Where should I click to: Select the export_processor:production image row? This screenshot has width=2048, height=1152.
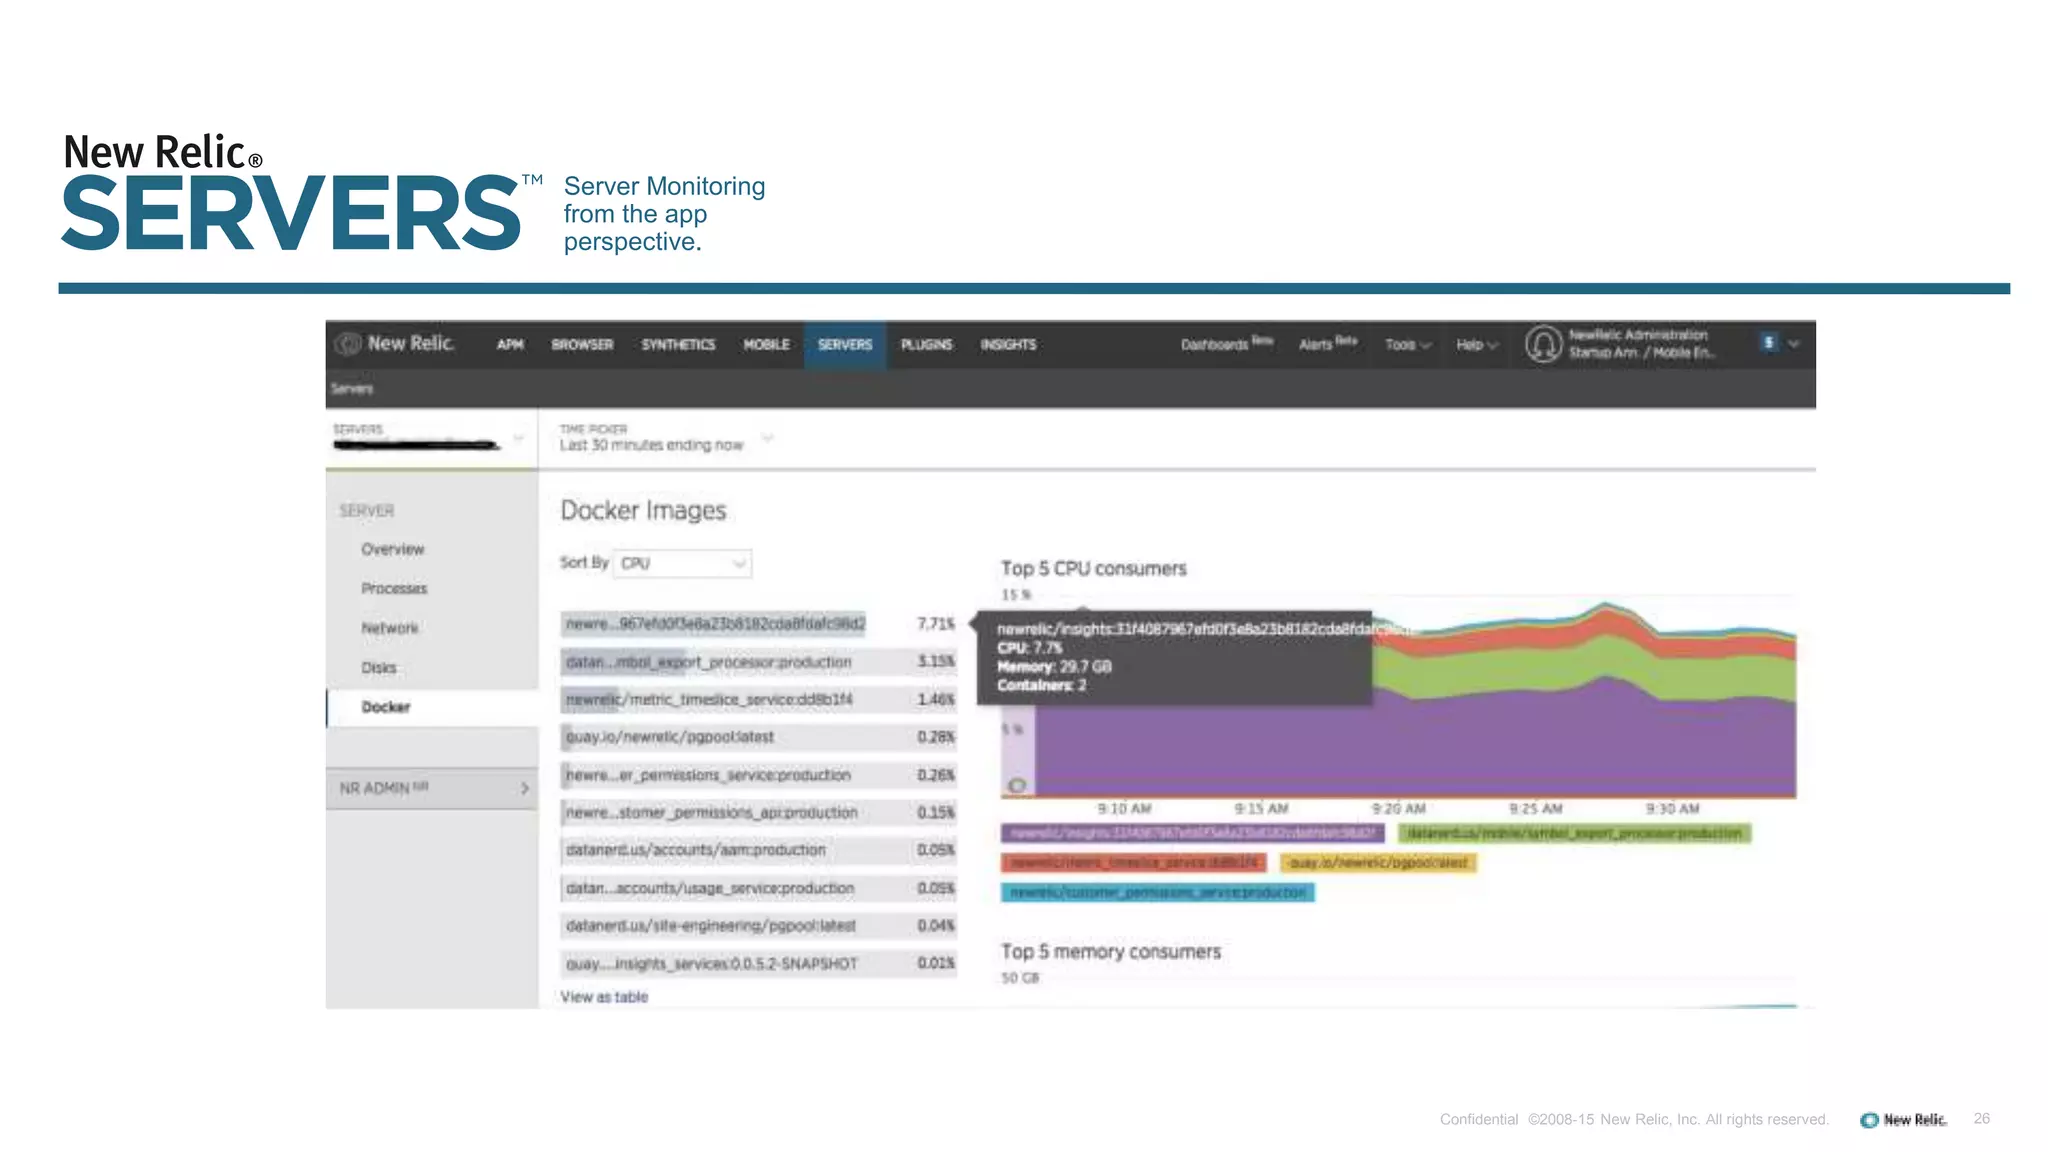point(758,662)
